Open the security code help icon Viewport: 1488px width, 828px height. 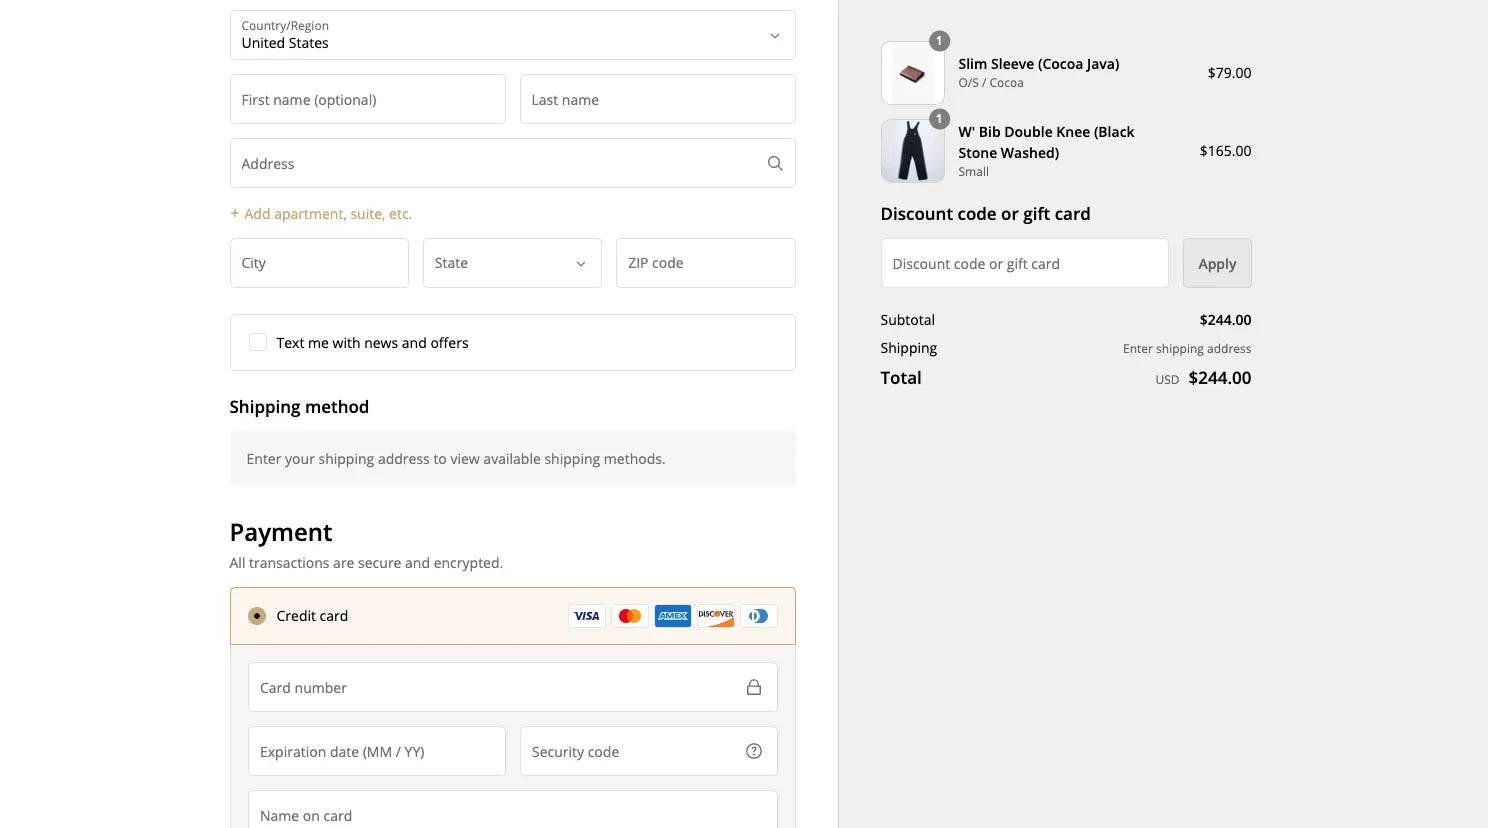coord(754,751)
